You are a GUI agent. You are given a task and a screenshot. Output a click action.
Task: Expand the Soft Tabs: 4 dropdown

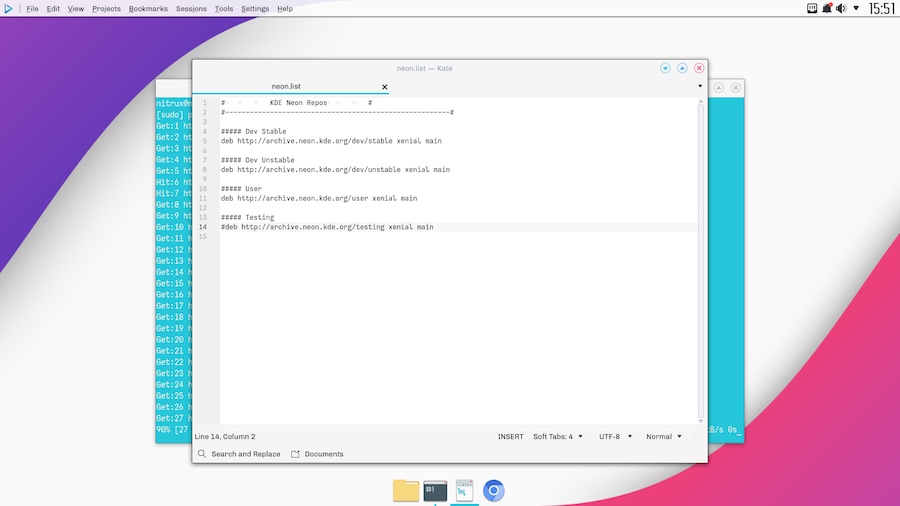pos(558,437)
